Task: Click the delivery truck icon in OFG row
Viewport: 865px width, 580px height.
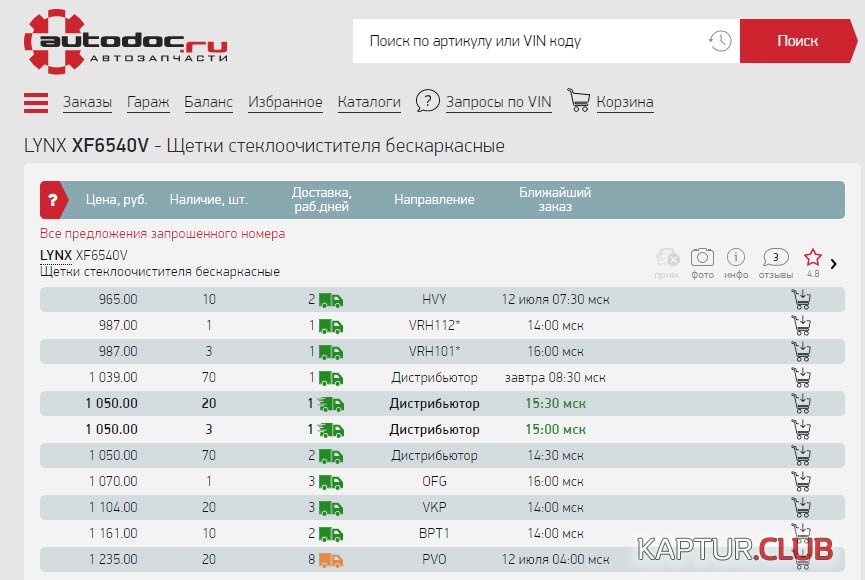Action: click(331, 482)
